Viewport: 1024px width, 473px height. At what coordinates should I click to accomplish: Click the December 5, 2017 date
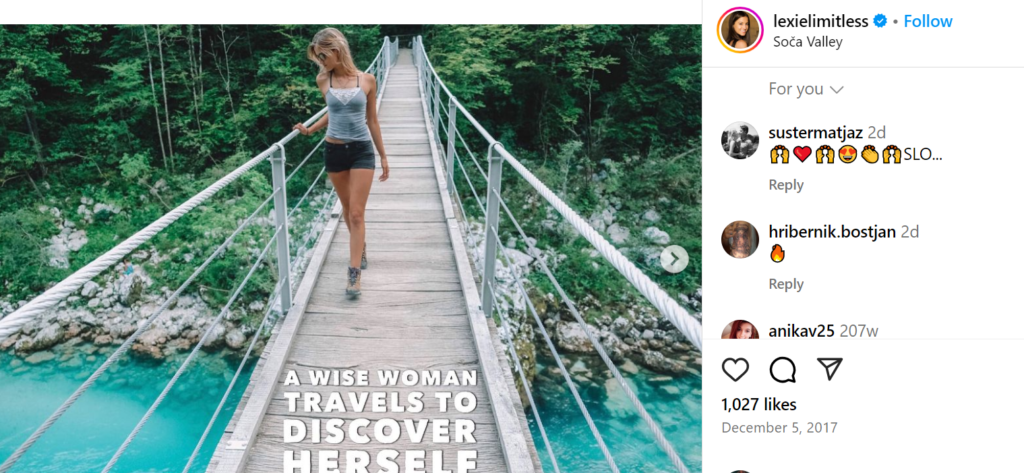click(x=779, y=428)
